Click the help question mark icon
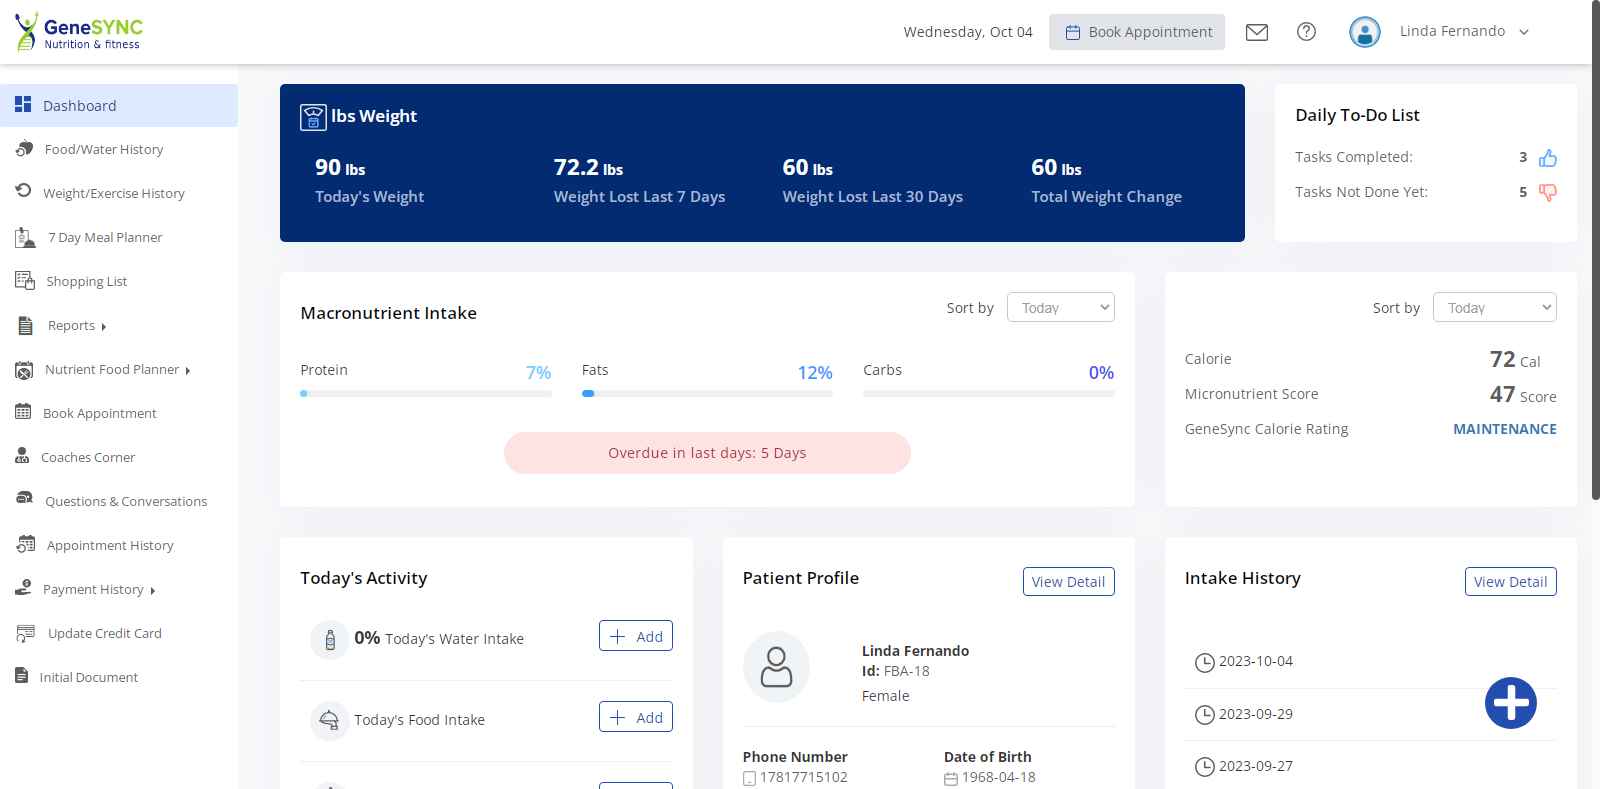Viewport: 1600px width, 789px height. click(1306, 32)
